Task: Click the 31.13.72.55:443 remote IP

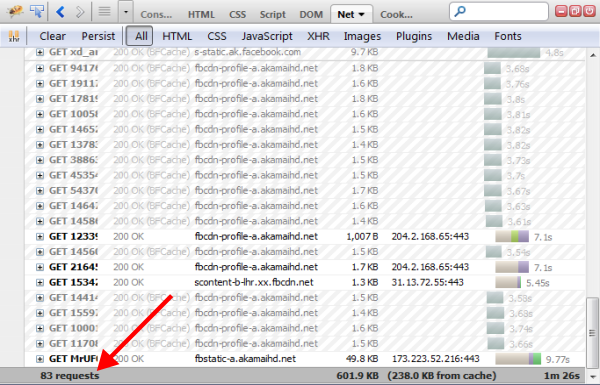Action: point(427,282)
